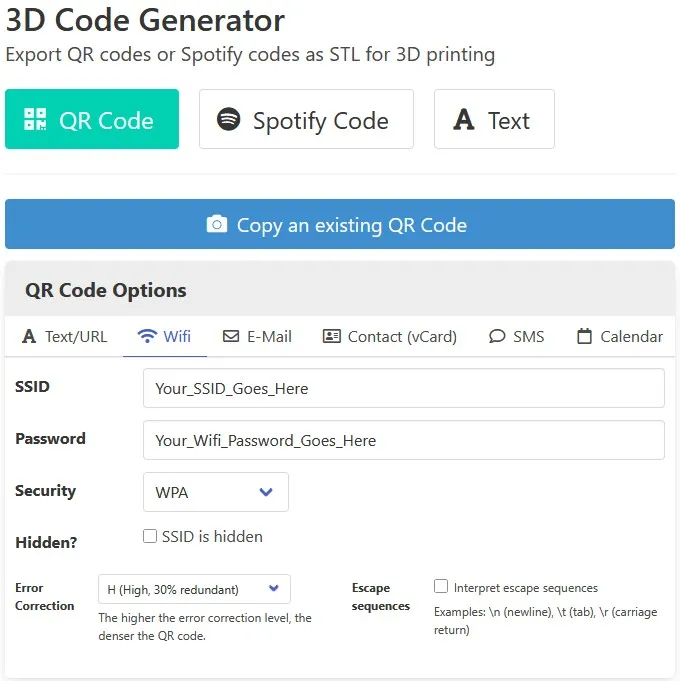Click the QR grid icon in QR Code button

point(35,119)
